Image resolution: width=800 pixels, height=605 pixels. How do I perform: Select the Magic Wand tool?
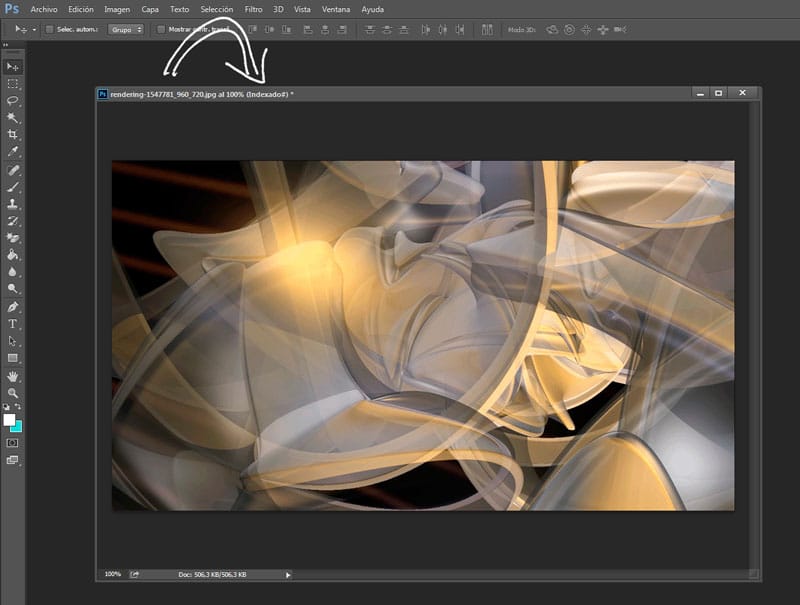tap(13, 118)
